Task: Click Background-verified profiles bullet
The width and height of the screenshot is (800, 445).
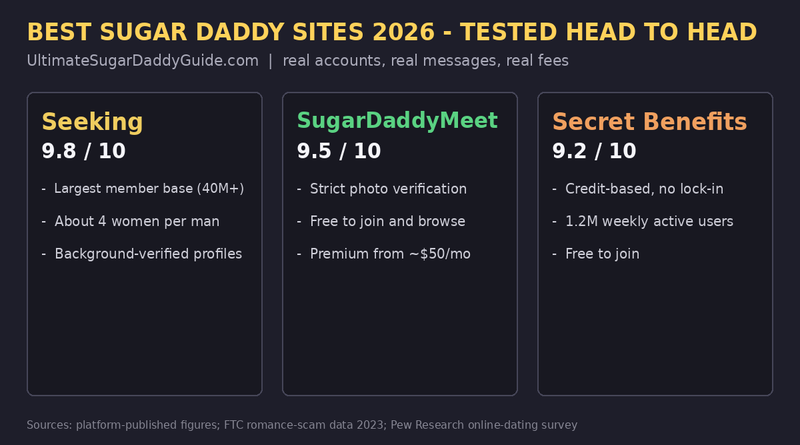Action: 148,254
